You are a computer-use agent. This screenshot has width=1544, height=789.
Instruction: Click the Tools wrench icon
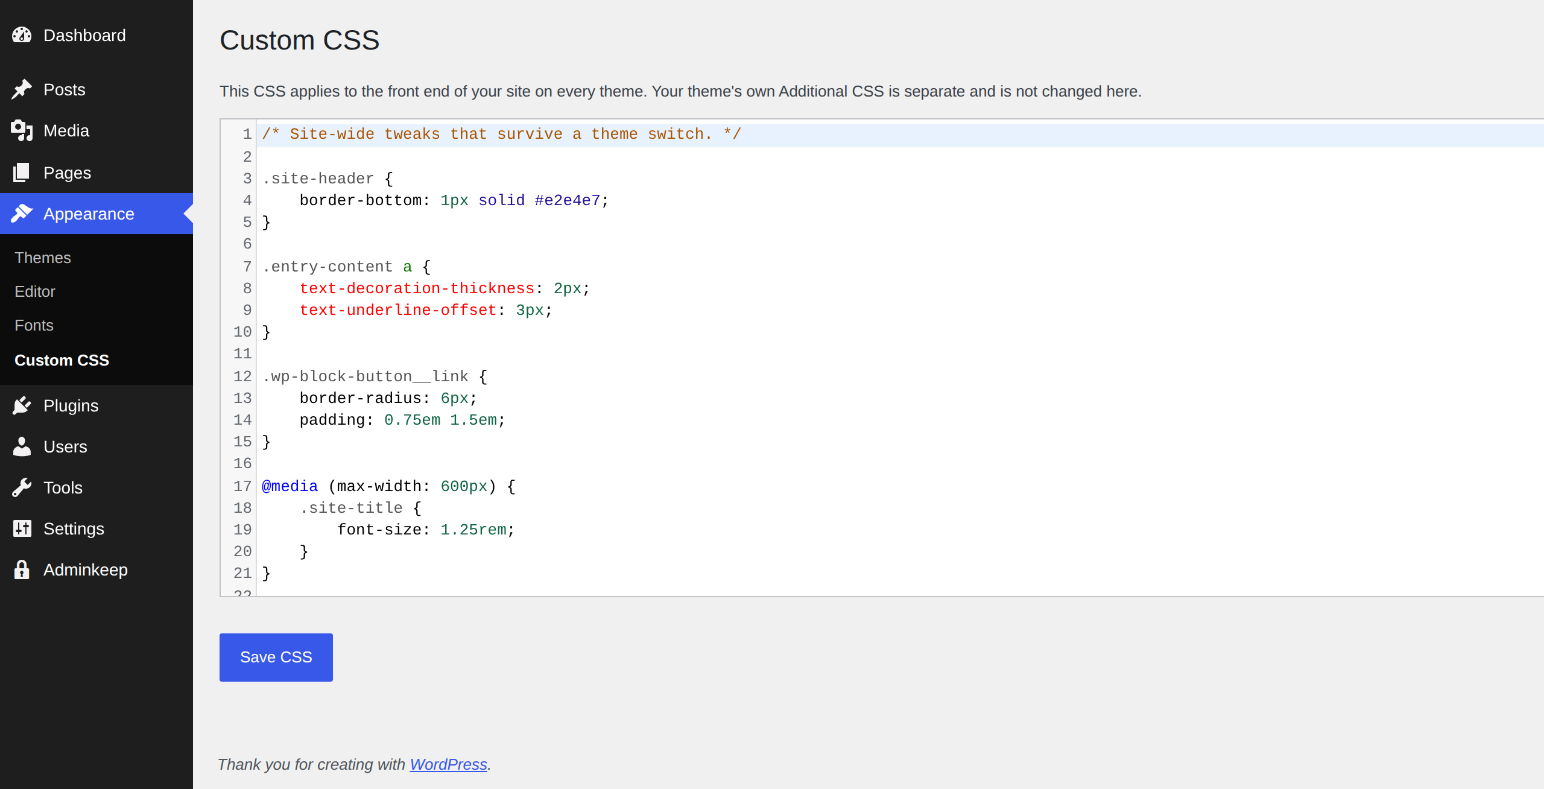coord(22,488)
